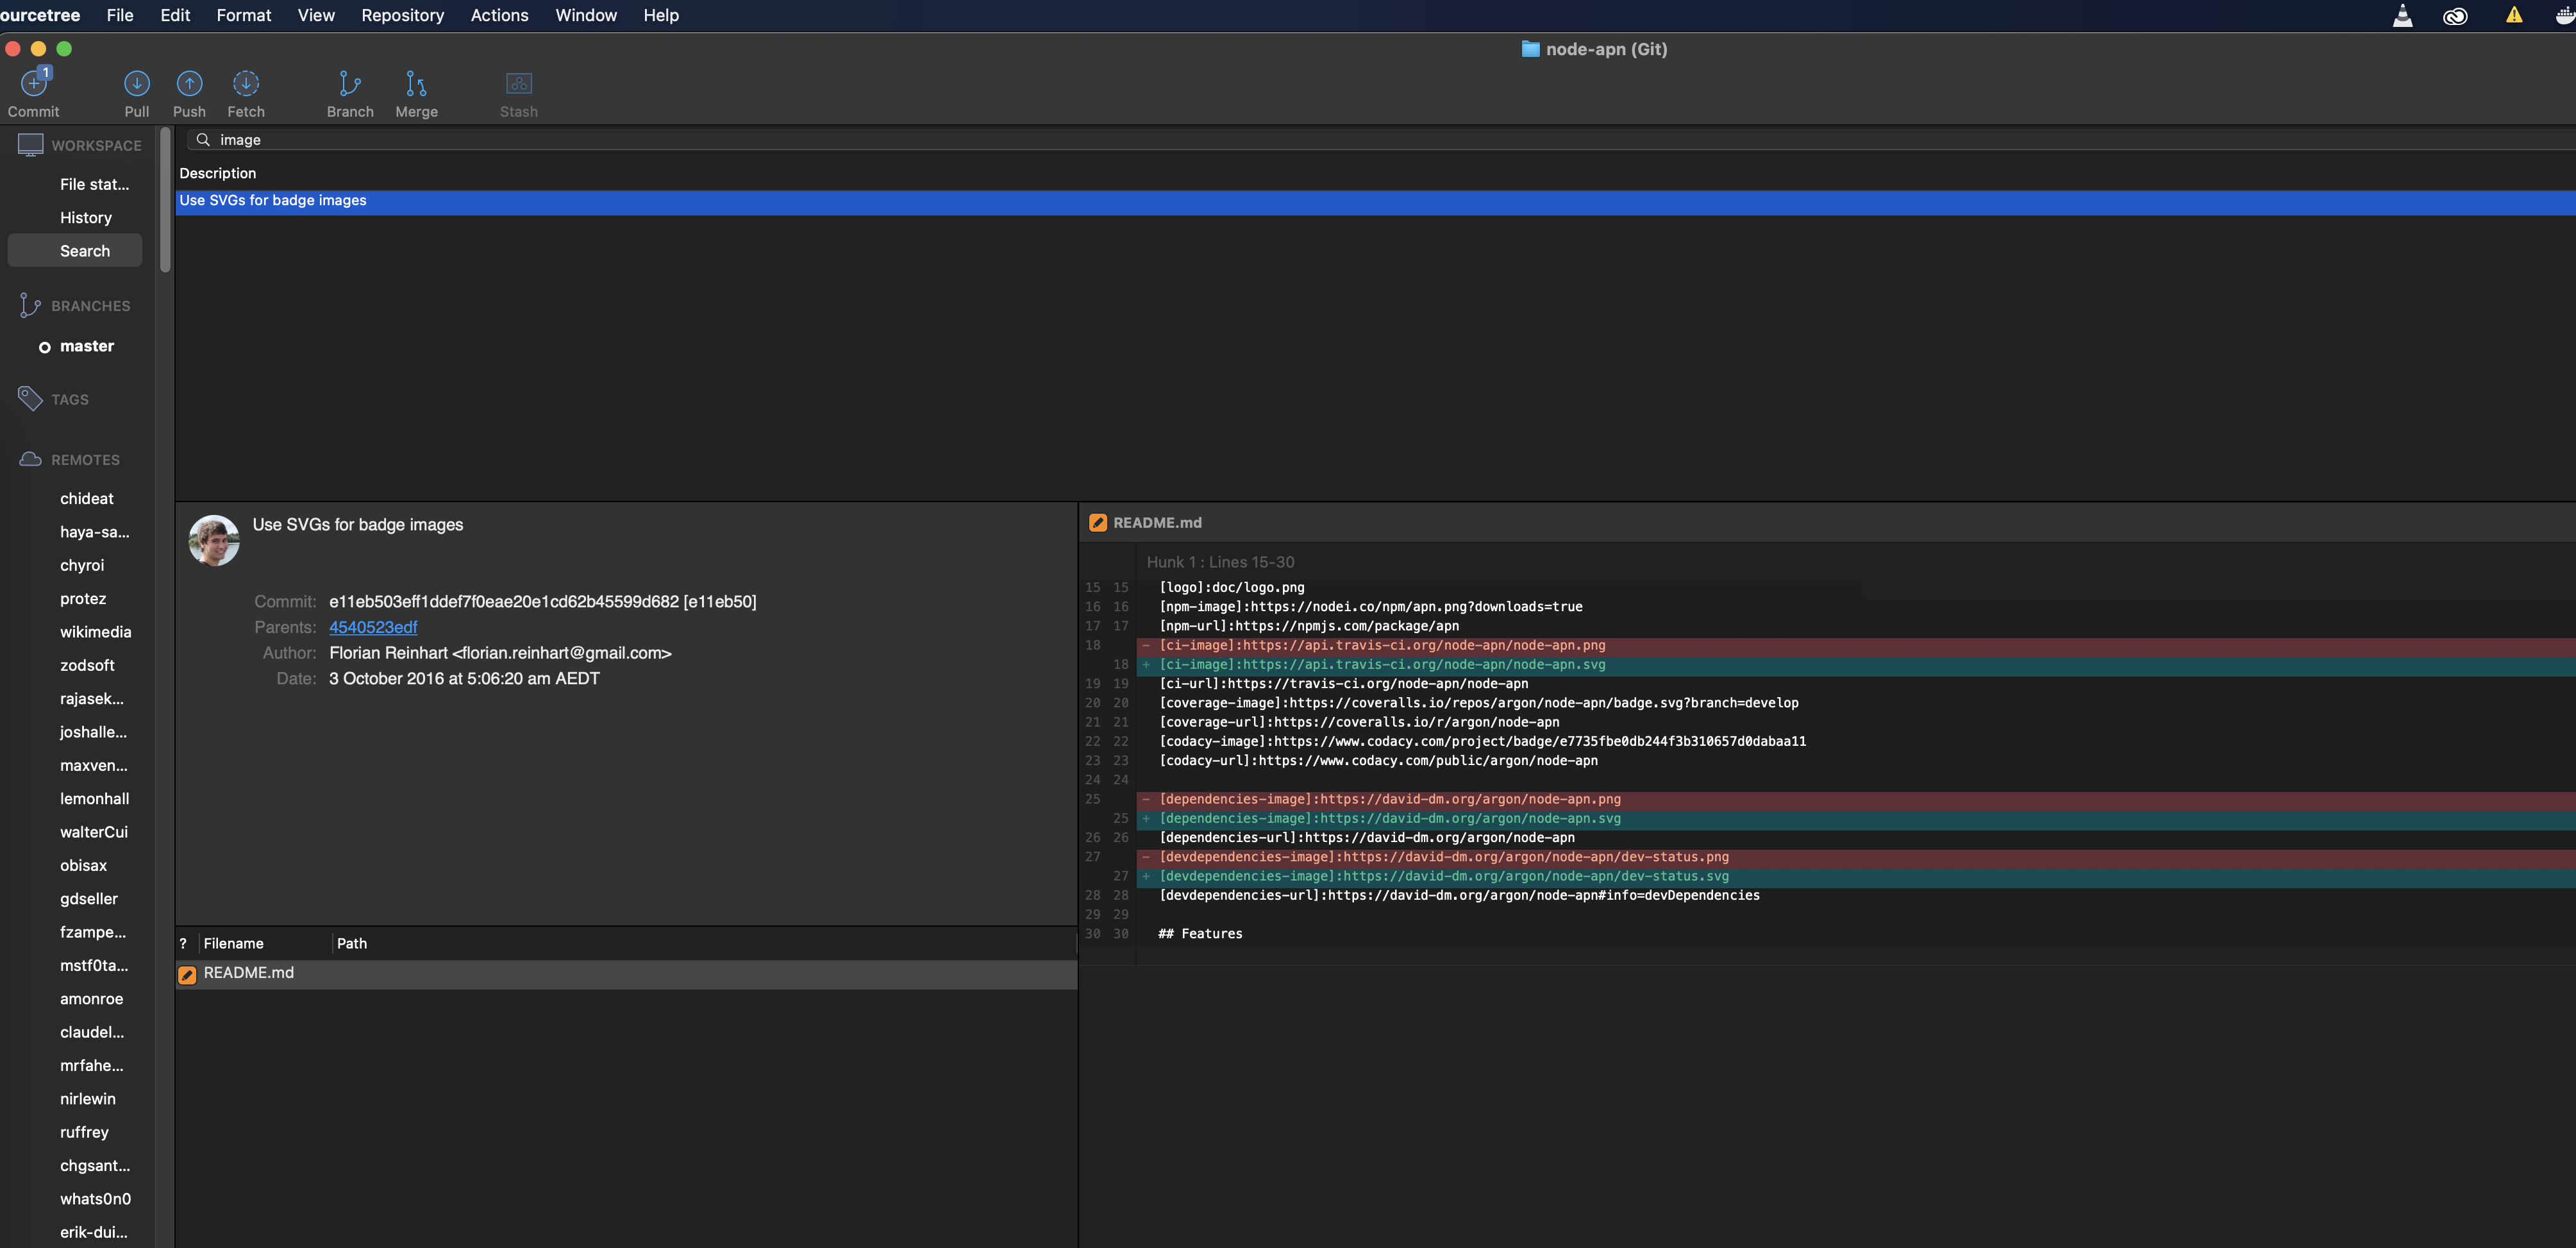
Task: Click the VLC icon in the menu bar
Action: click(x=2403, y=15)
